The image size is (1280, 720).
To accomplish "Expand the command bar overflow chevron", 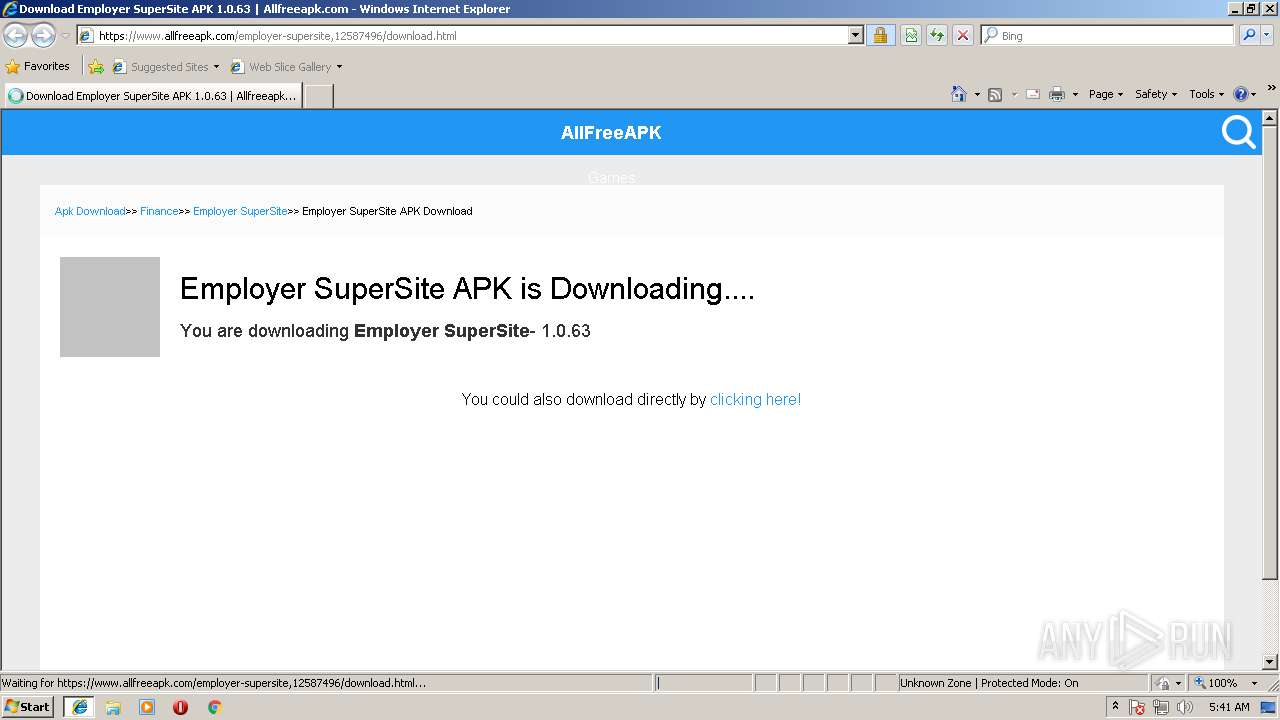I will [1272, 88].
